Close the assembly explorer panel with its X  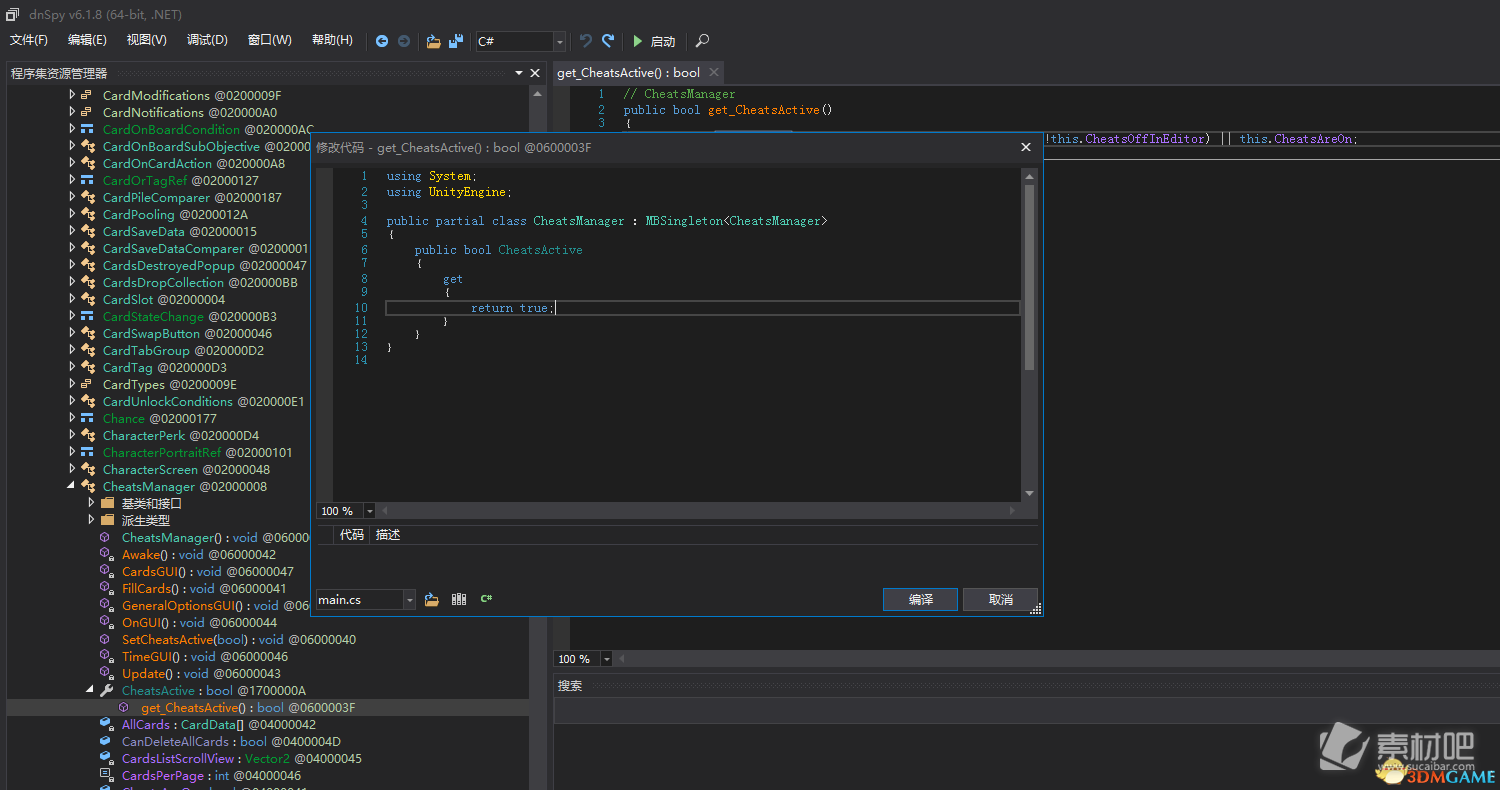coord(535,73)
